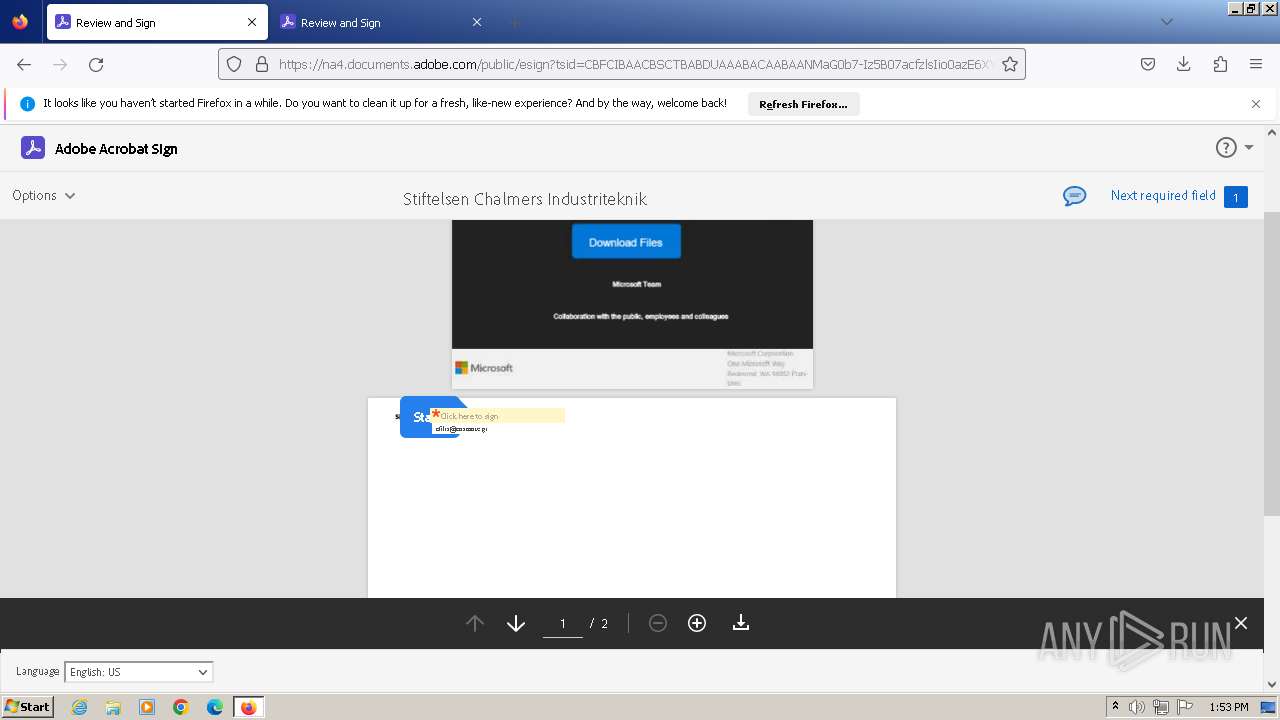Open the Windows Start menu

27,706
